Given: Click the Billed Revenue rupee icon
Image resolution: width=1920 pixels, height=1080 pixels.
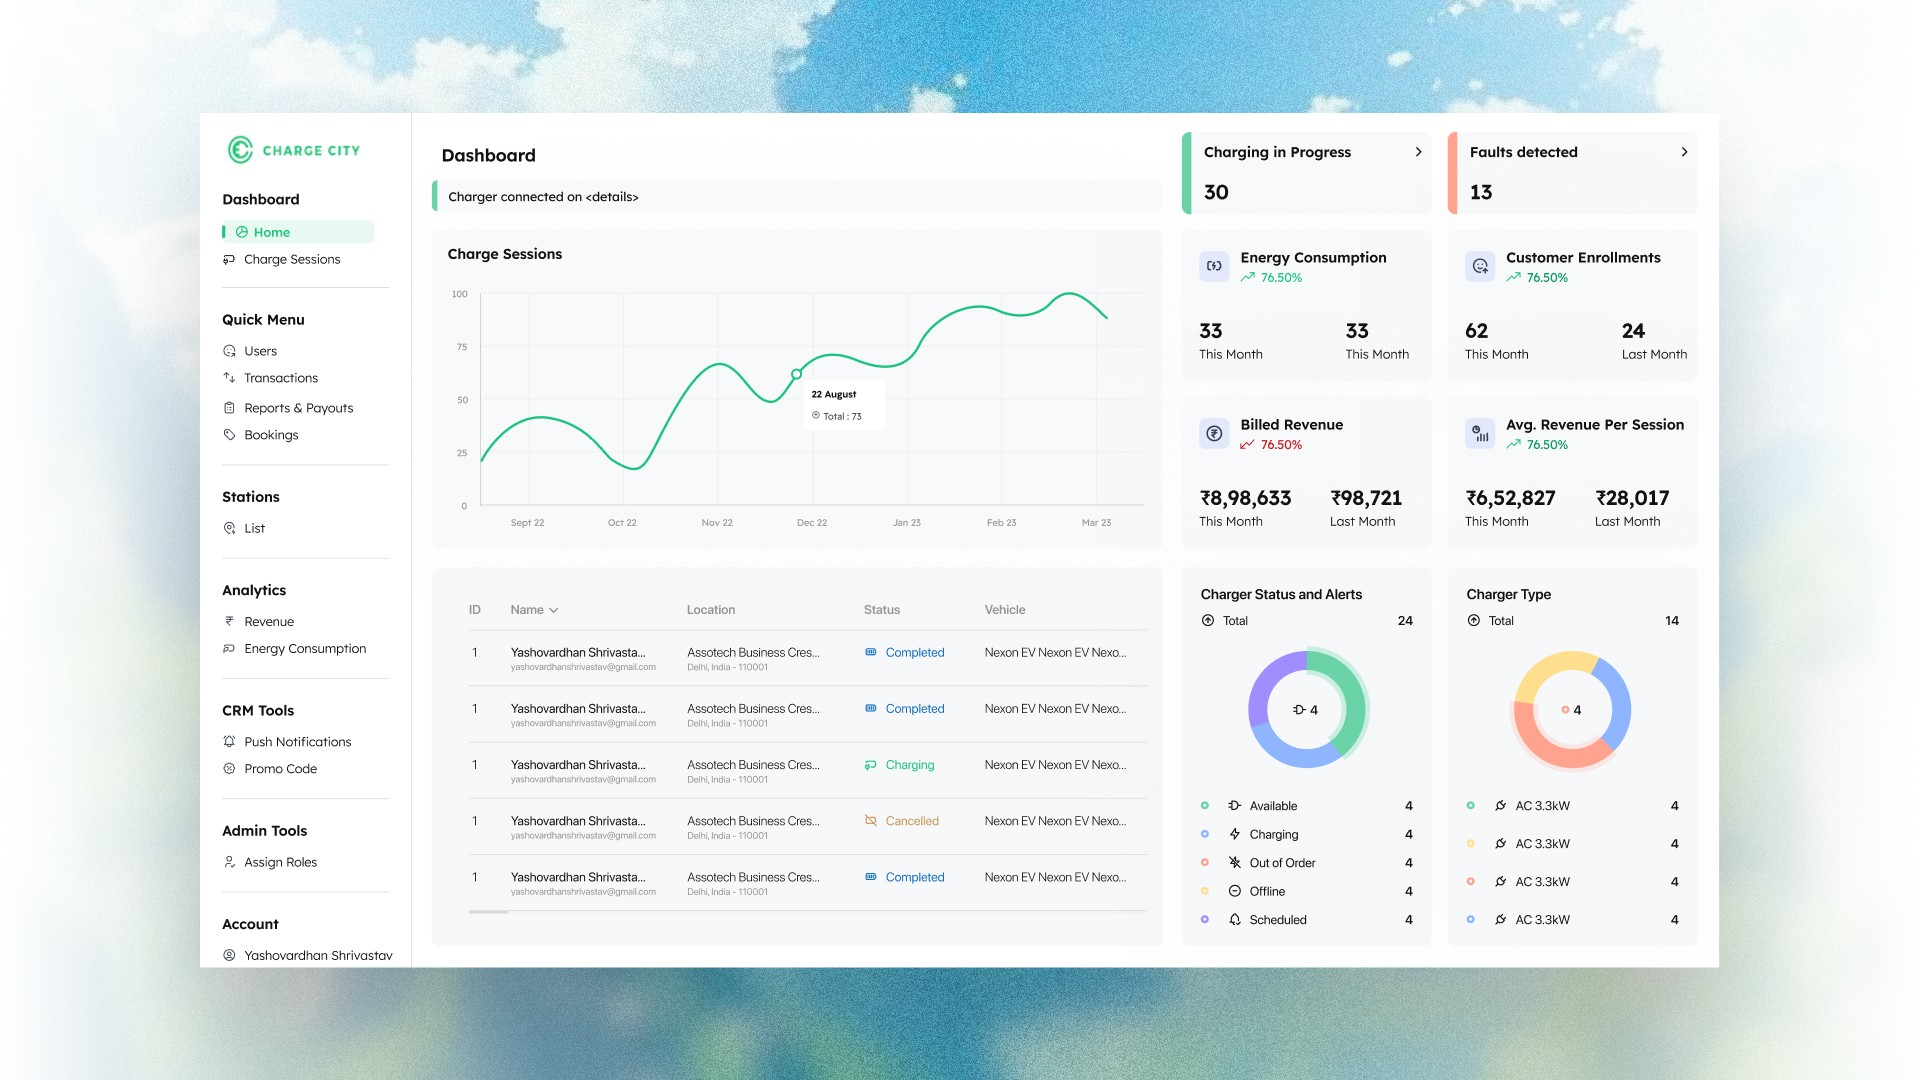Looking at the screenshot, I should click(x=1213, y=433).
